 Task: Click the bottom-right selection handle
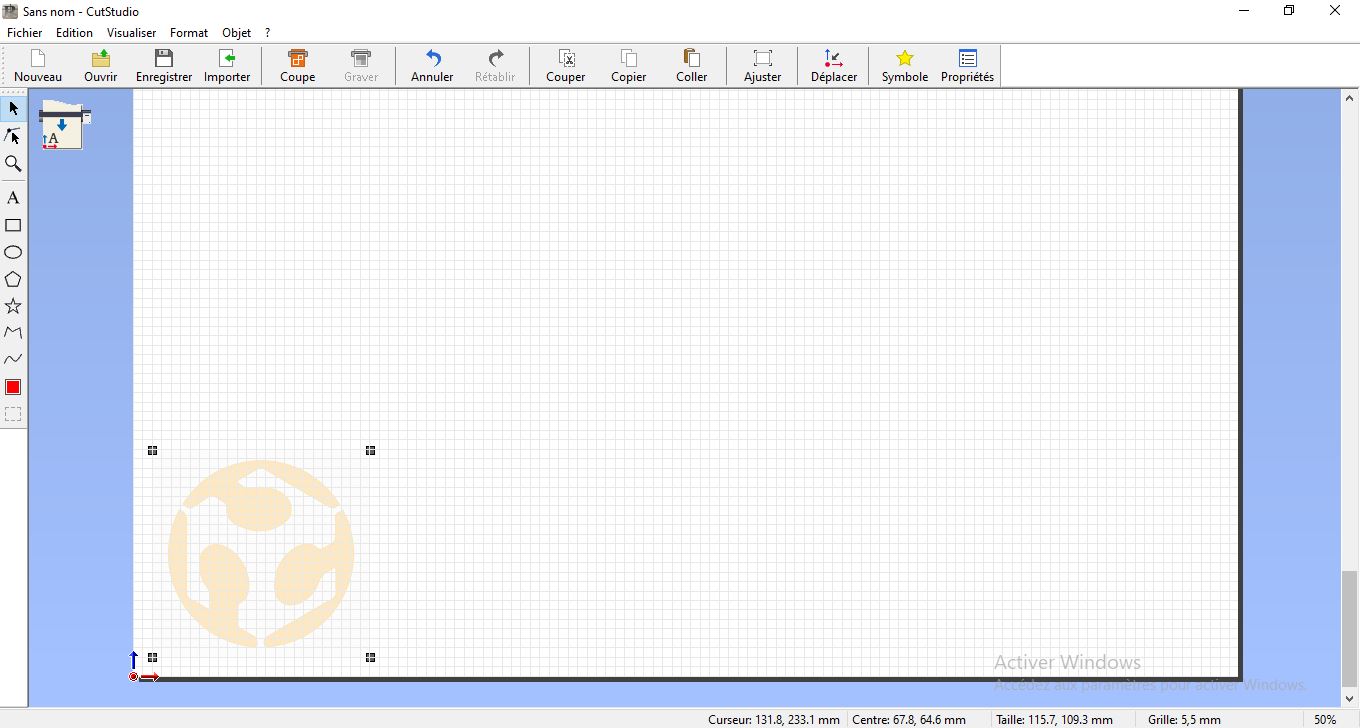[x=370, y=657]
